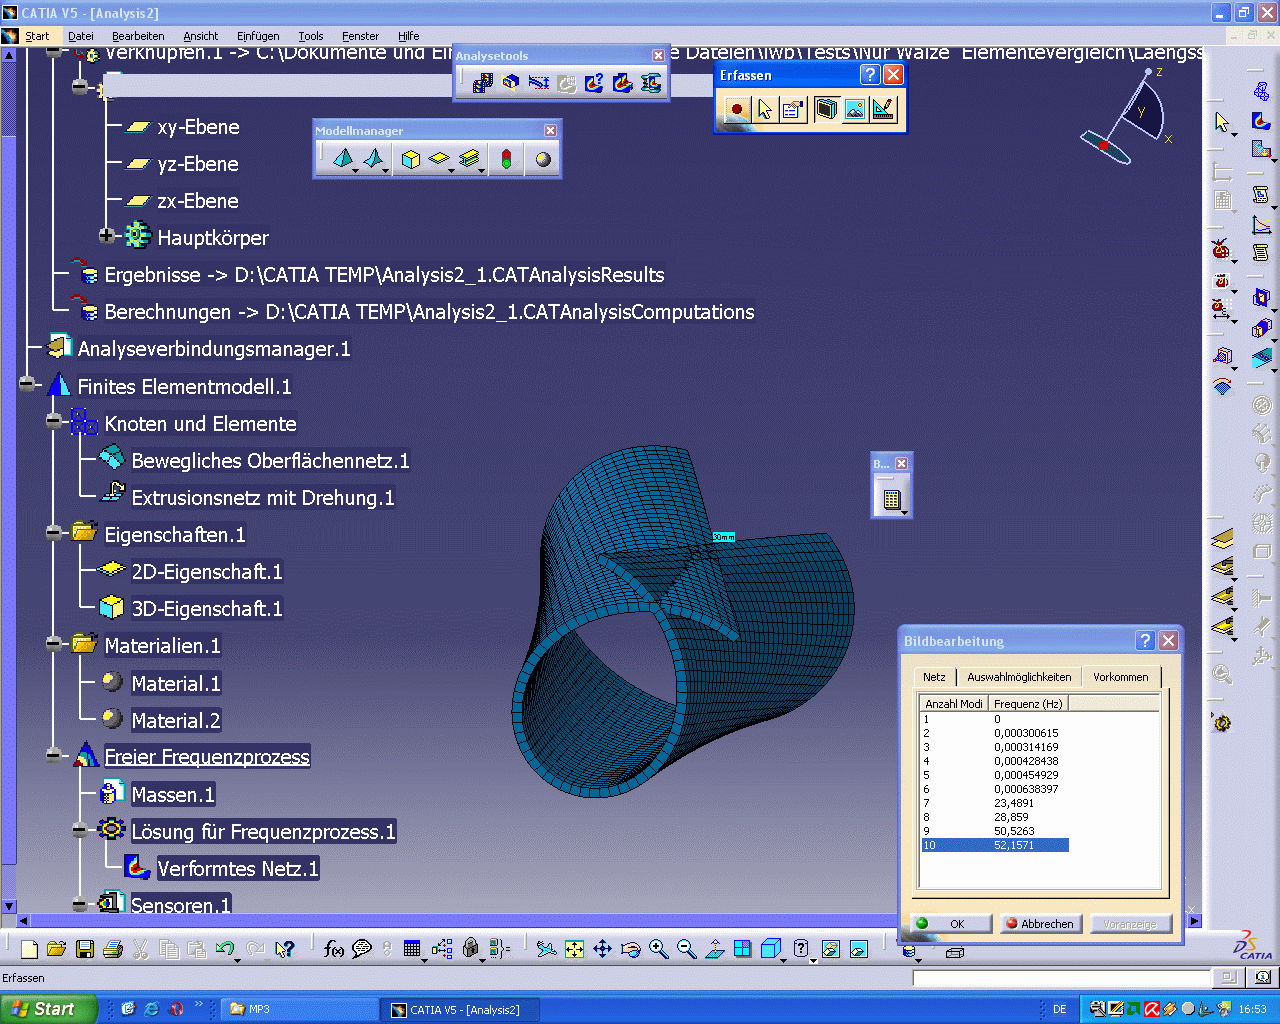The height and width of the screenshot is (1024, 1280).
Task: Select Material.2 in the tree
Action: (176, 720)
